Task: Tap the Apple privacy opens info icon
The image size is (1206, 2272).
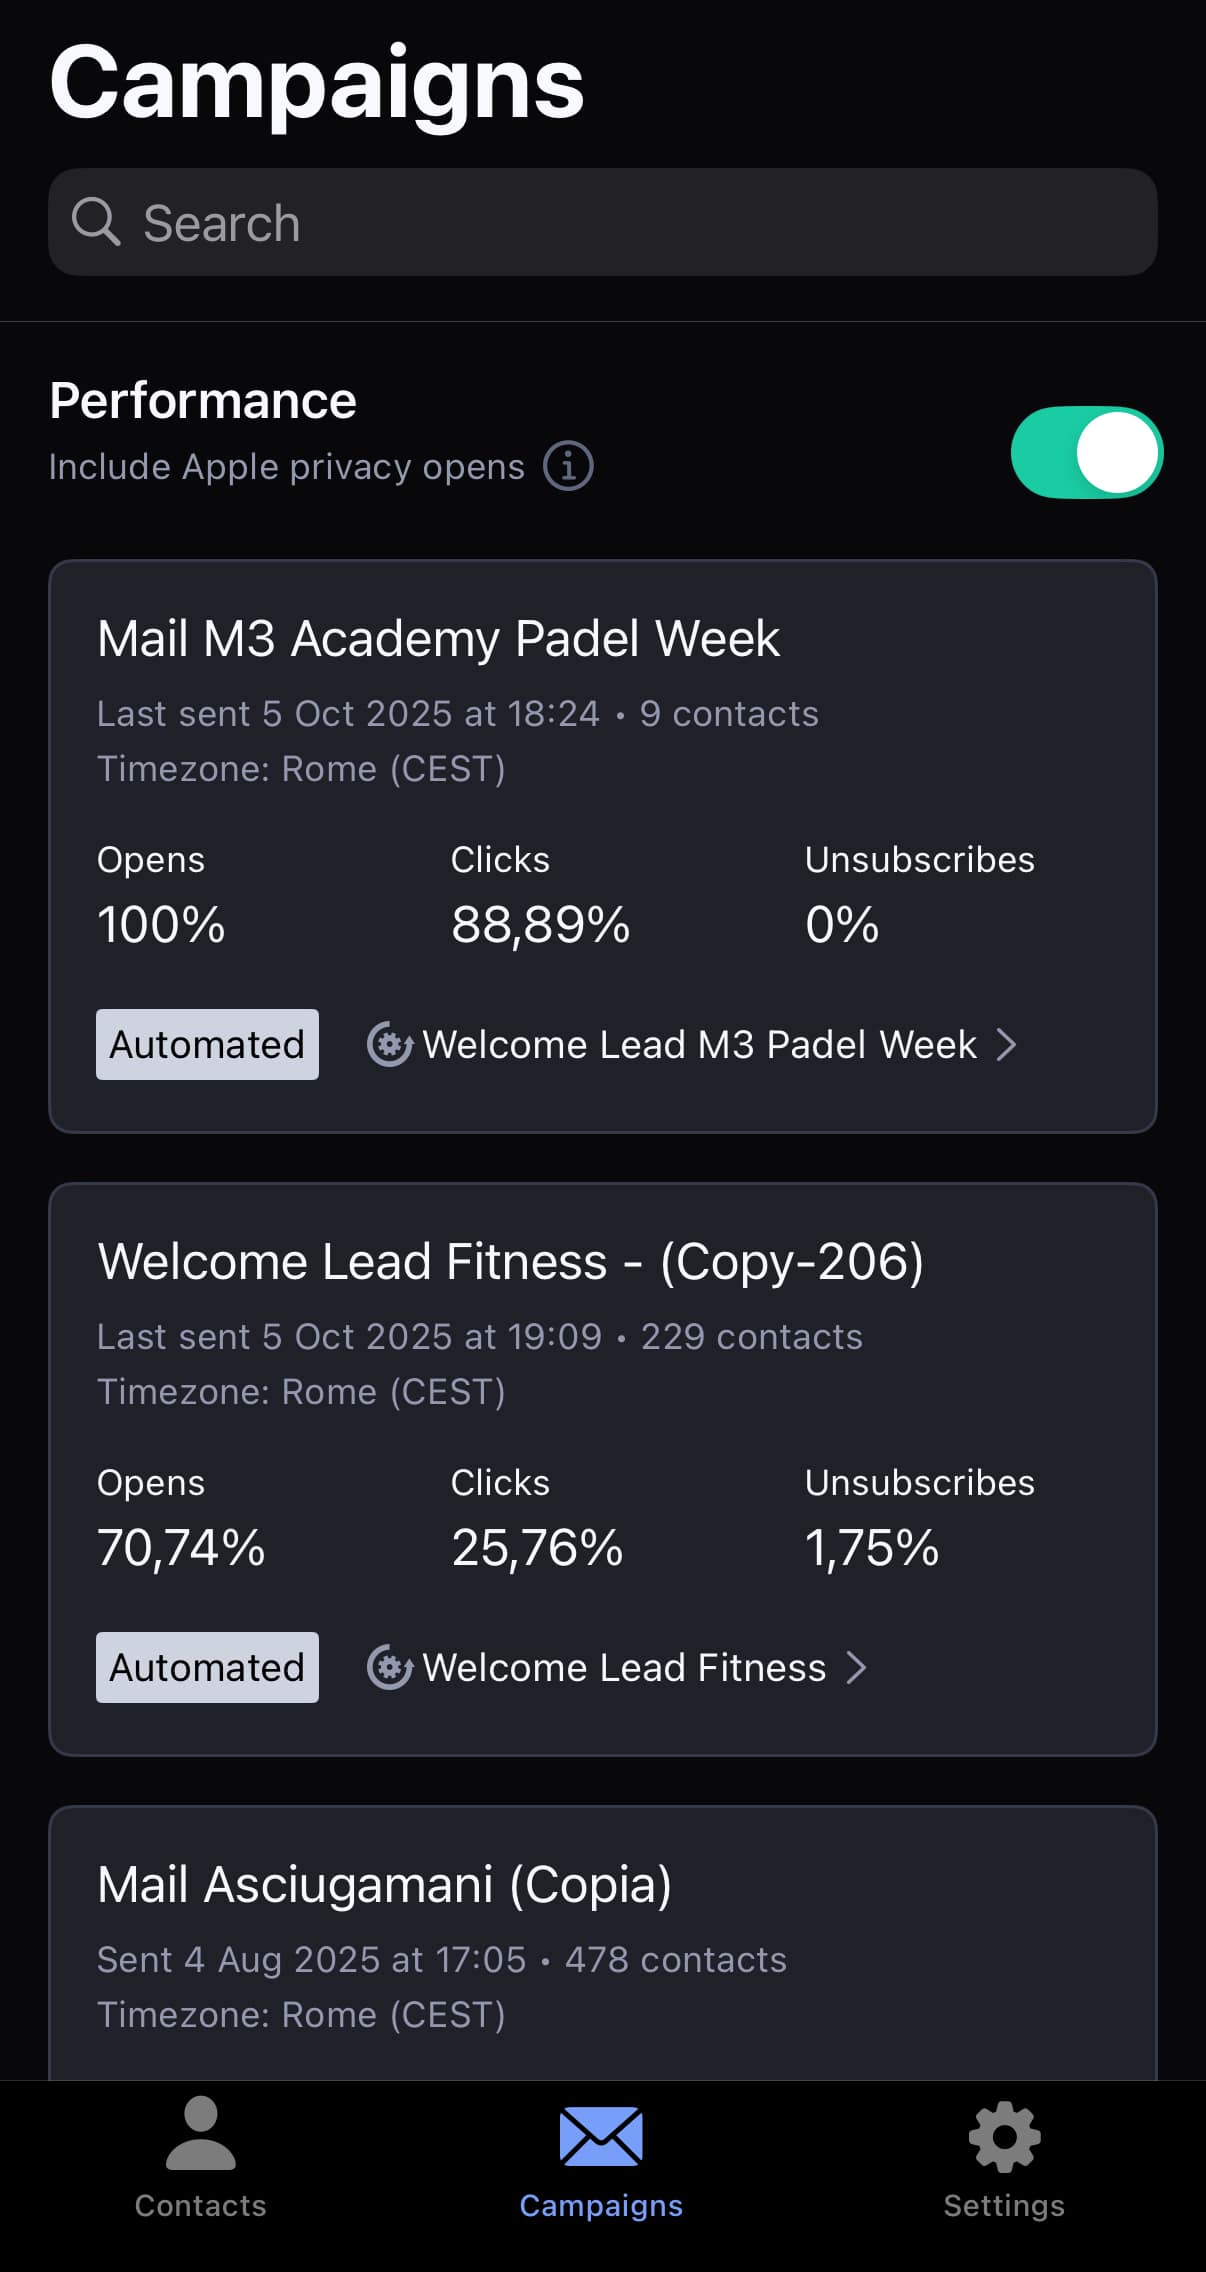Action: tap(568, 466)
